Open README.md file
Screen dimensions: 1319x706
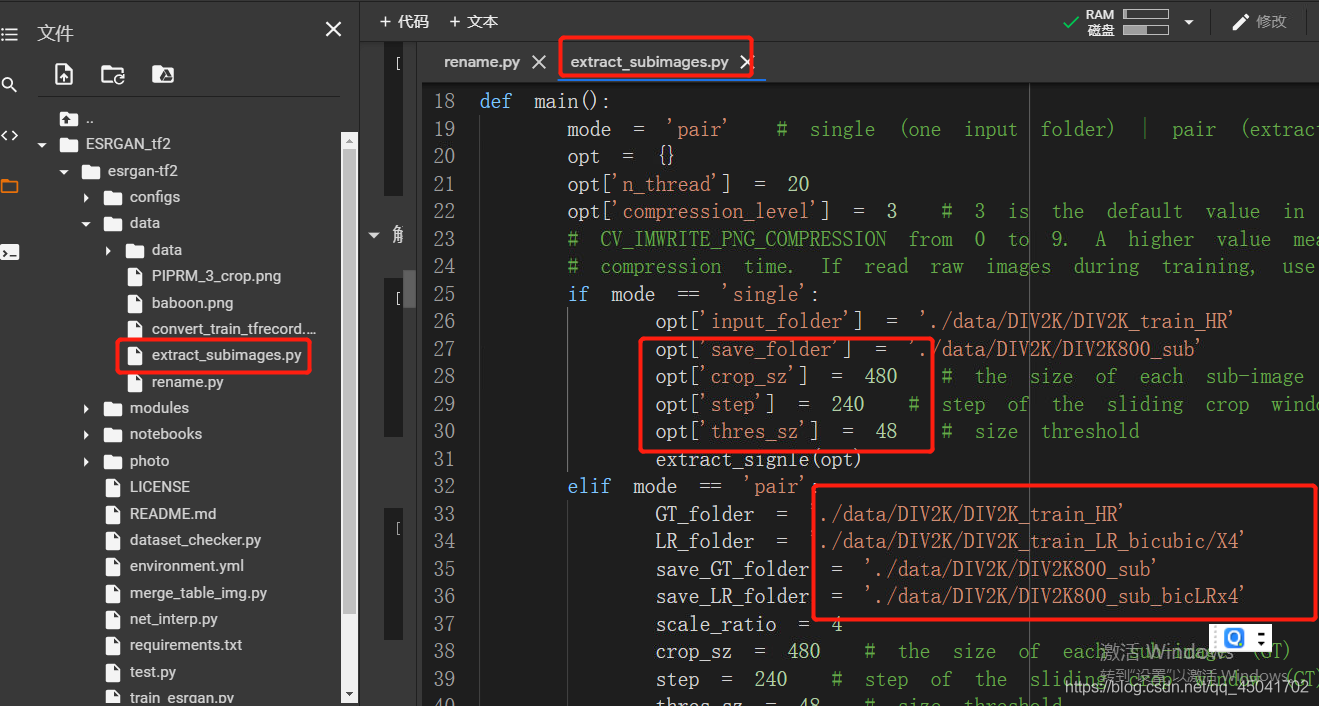click(x=172, y=514)
